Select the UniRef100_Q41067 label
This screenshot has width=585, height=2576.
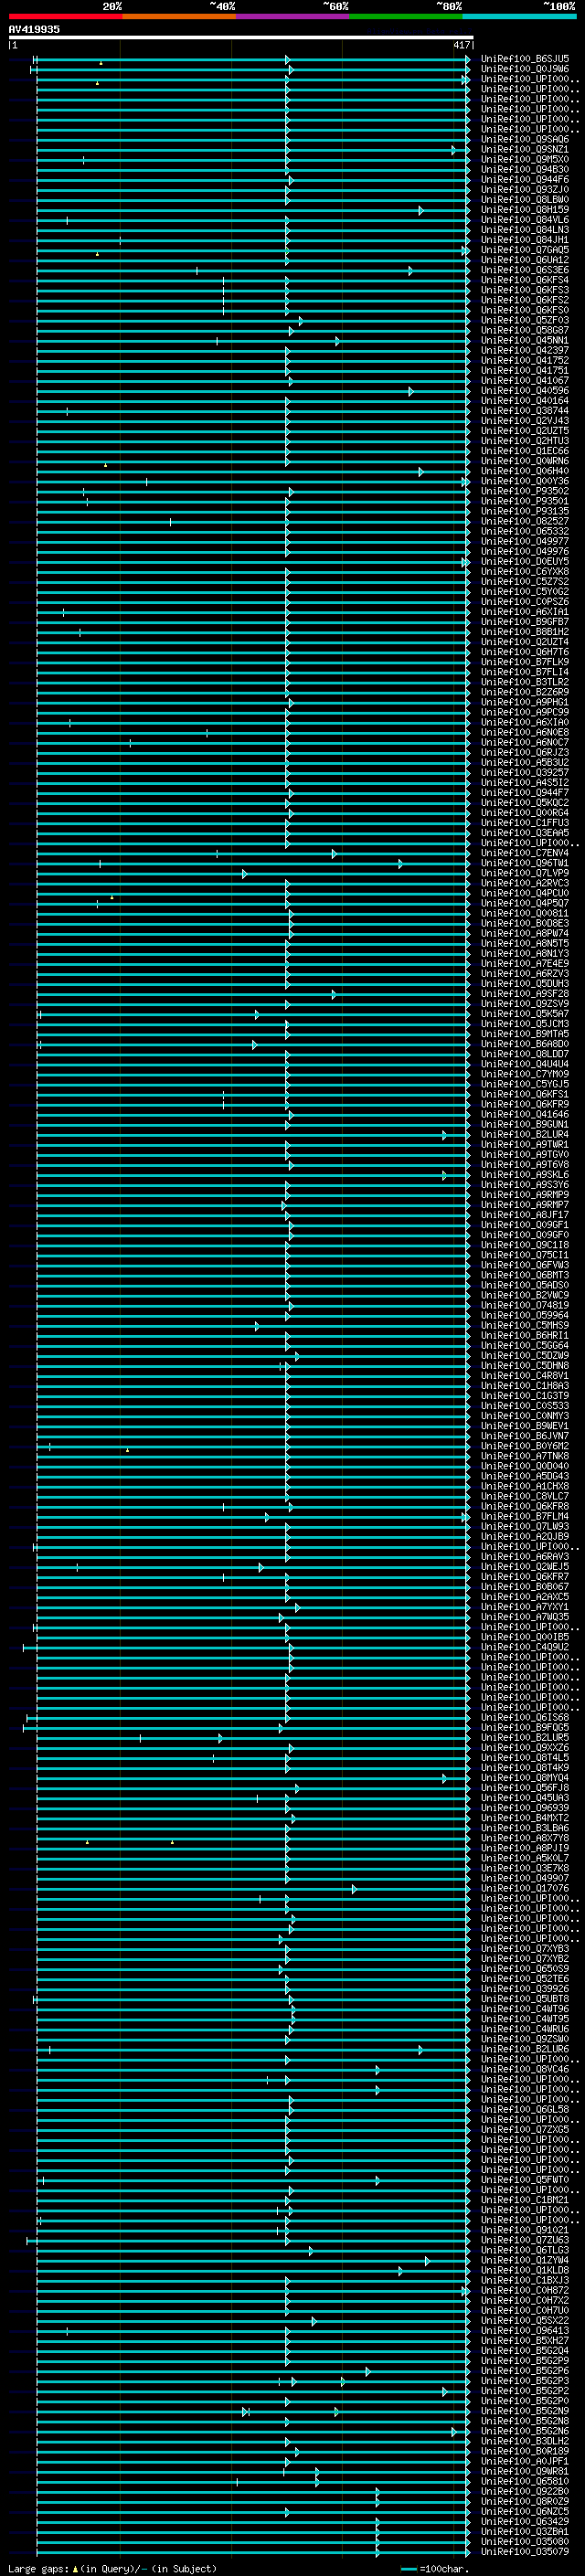(x=525, y=380)
